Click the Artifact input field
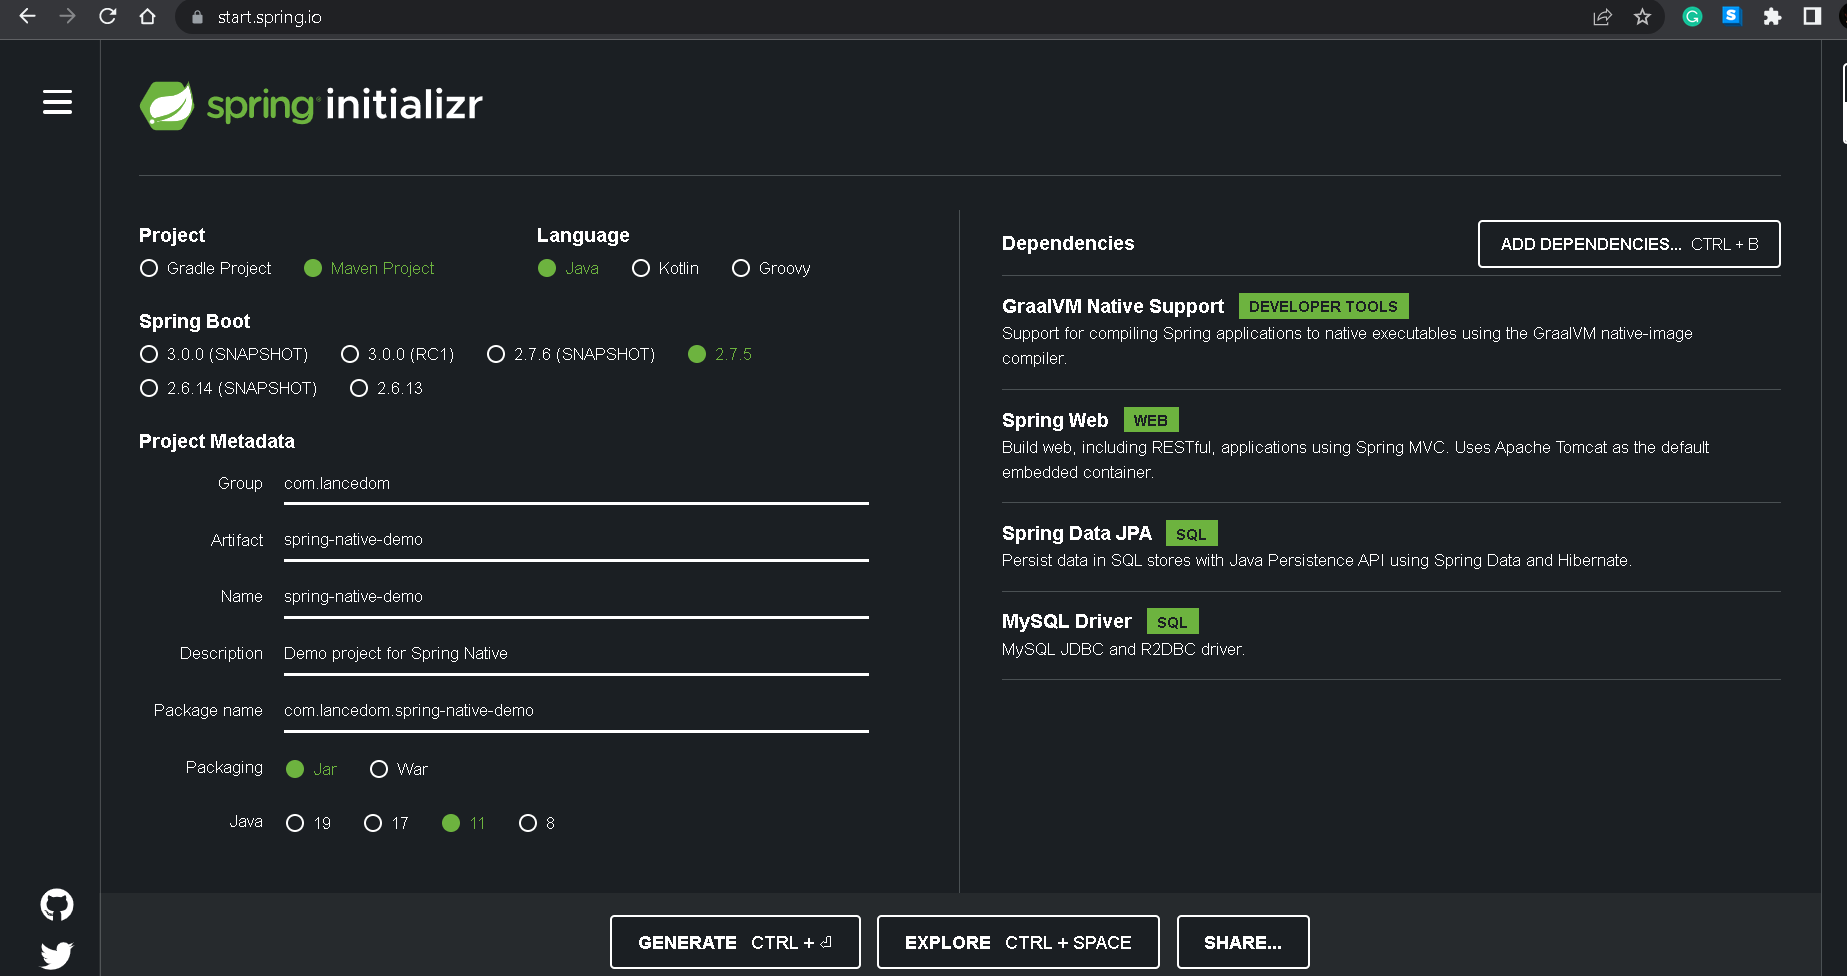Screen dimensions: 1847x976 (x=576, y=540)
